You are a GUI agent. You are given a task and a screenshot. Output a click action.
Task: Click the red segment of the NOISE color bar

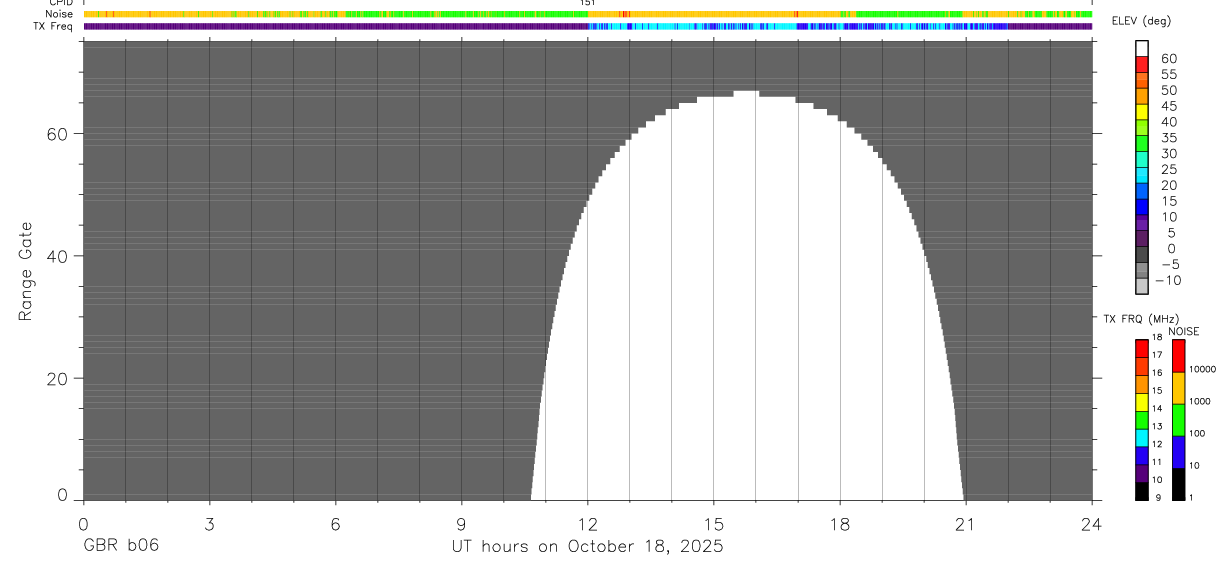point(1178,355)
